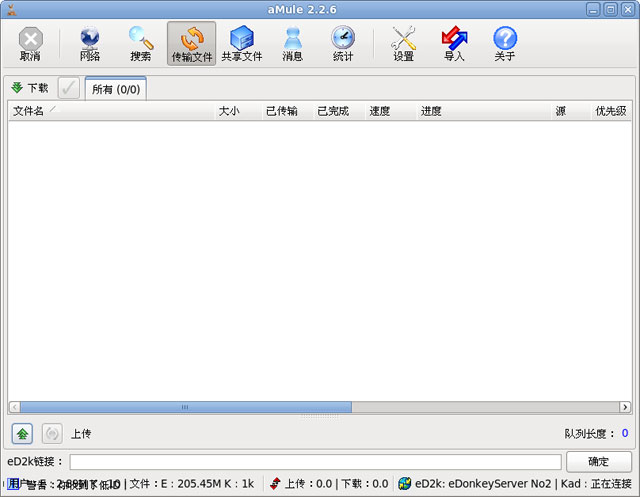The image size is (640, 497).
Task: Click the horizontal scrollbar thumb
Action: click(x=186, y=407)
